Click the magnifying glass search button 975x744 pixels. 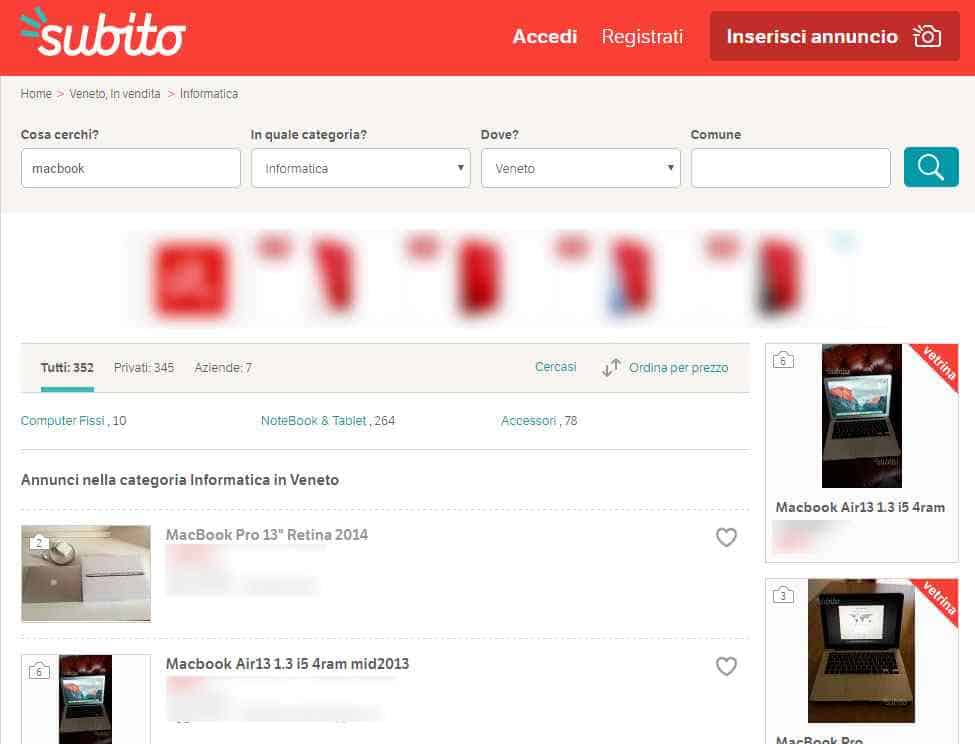coord(931,167)
